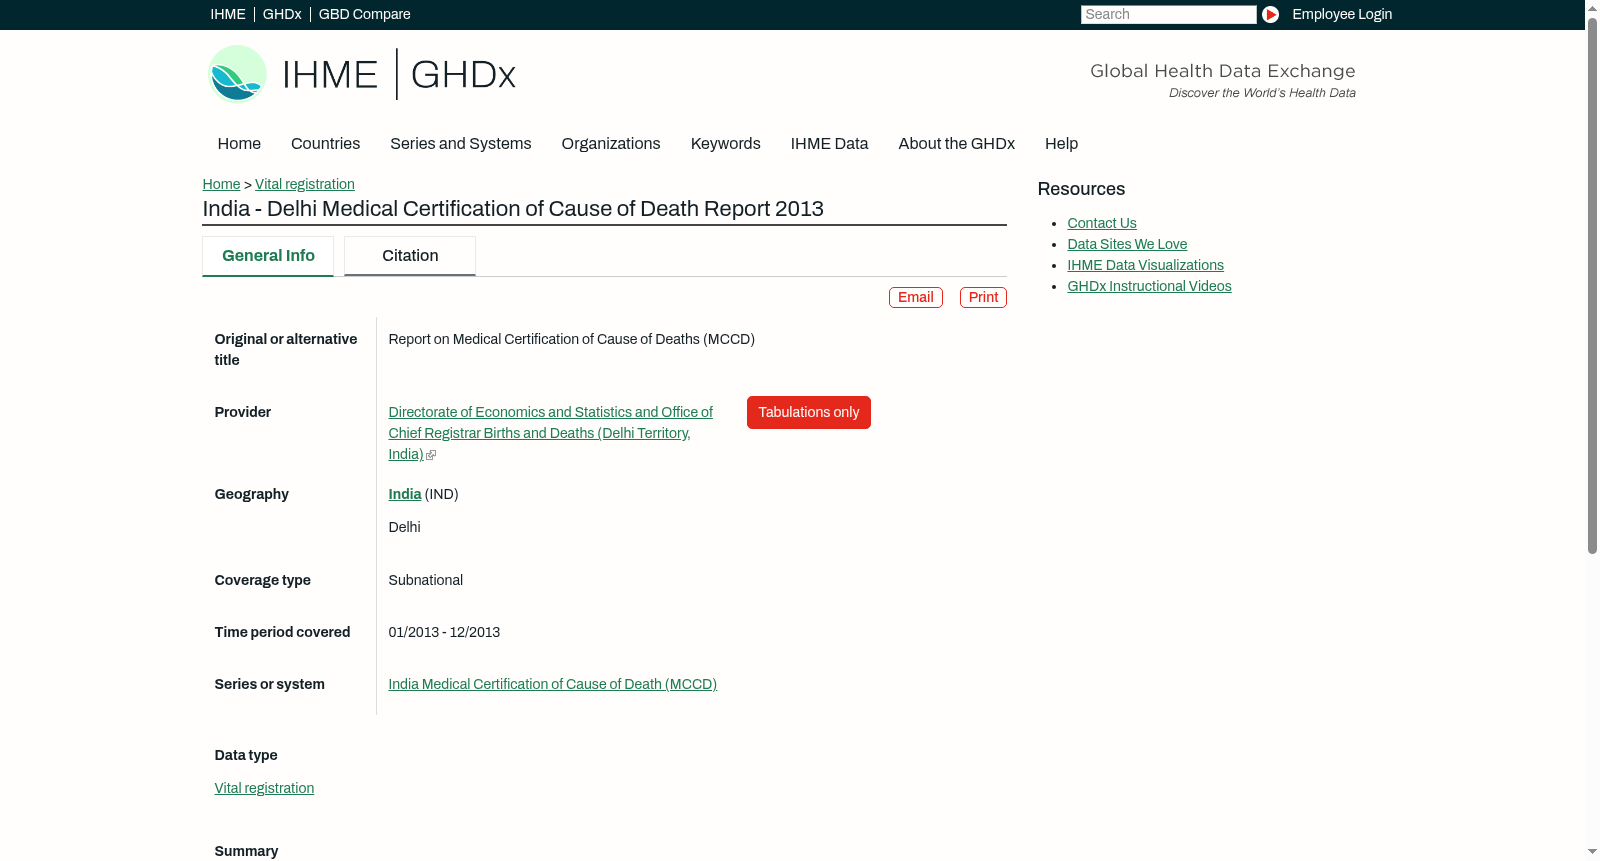
Task: Open GHDx Instructional Videos link
Action: pyautogui.click(x=1149, y=286)
